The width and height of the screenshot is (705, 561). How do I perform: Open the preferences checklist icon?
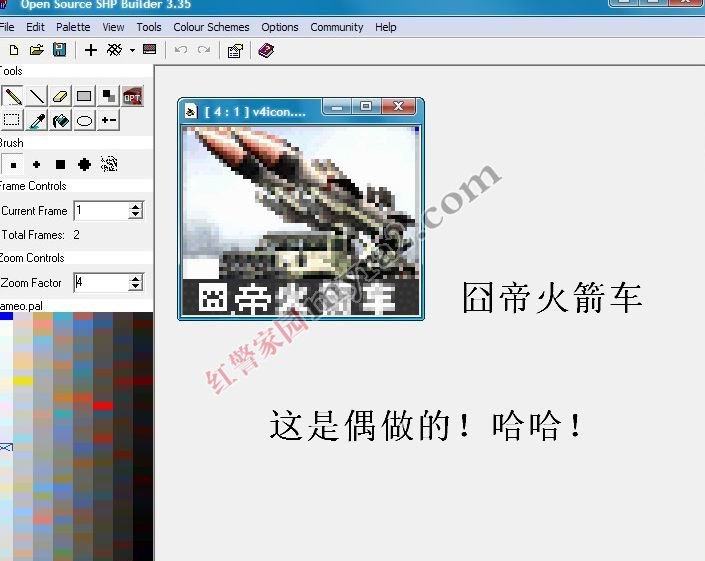tap(235, 51)
